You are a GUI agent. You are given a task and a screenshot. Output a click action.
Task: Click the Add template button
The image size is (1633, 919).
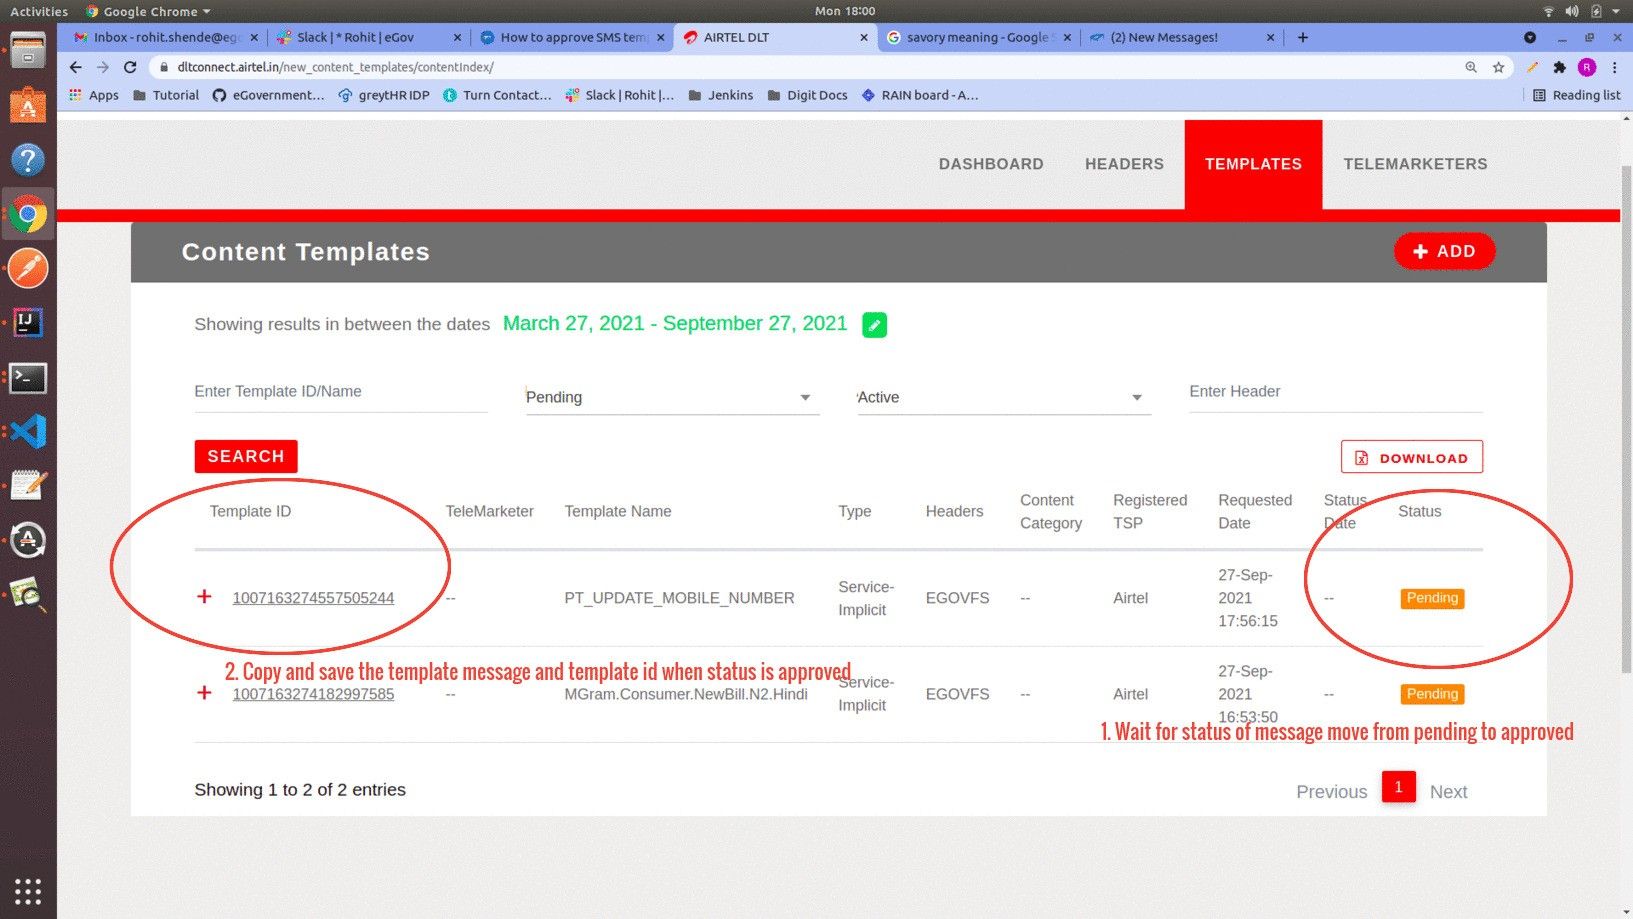tap(1443, 251)
